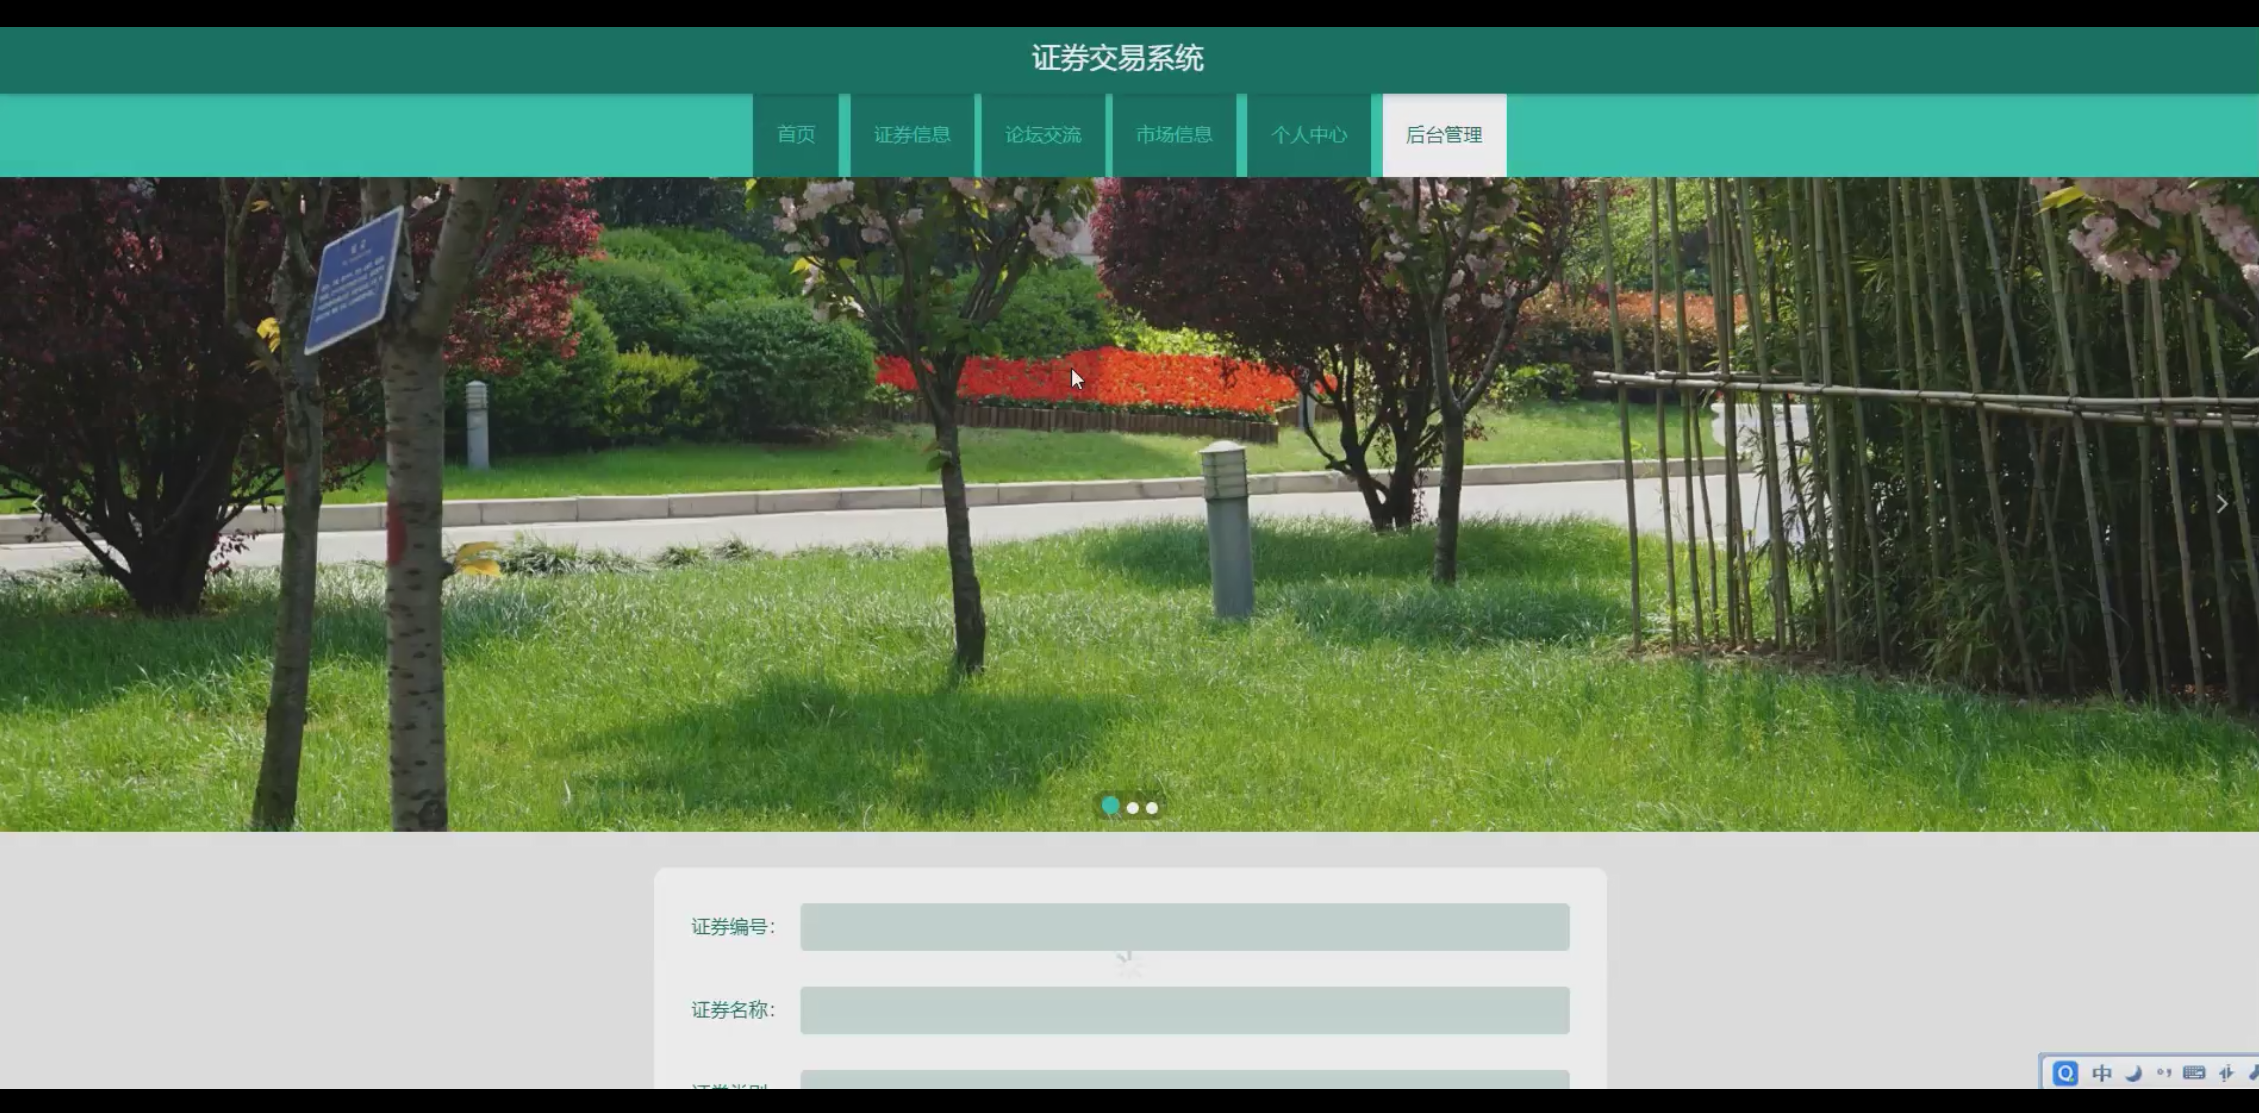Activate the third carousel dot indicator
Viewport: 2259px width, 1113px height.
1150,807
